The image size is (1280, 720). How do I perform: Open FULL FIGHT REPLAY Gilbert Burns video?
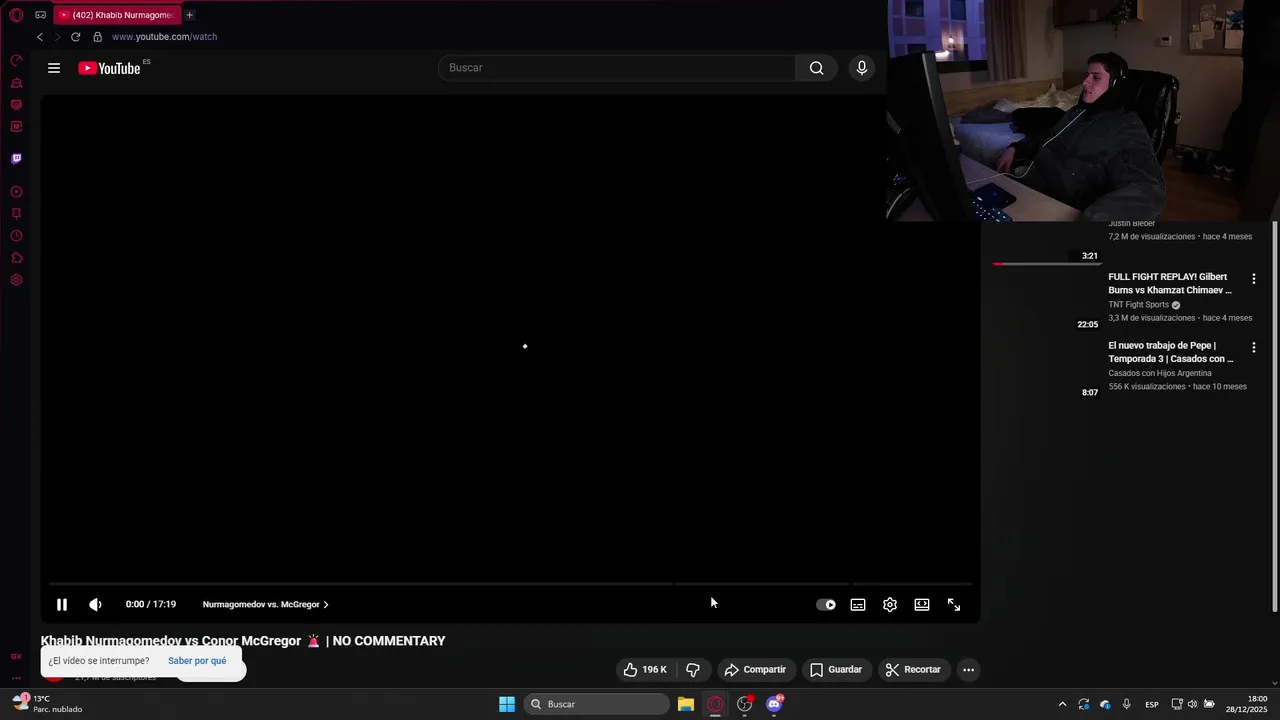(x=1170, y=283)
